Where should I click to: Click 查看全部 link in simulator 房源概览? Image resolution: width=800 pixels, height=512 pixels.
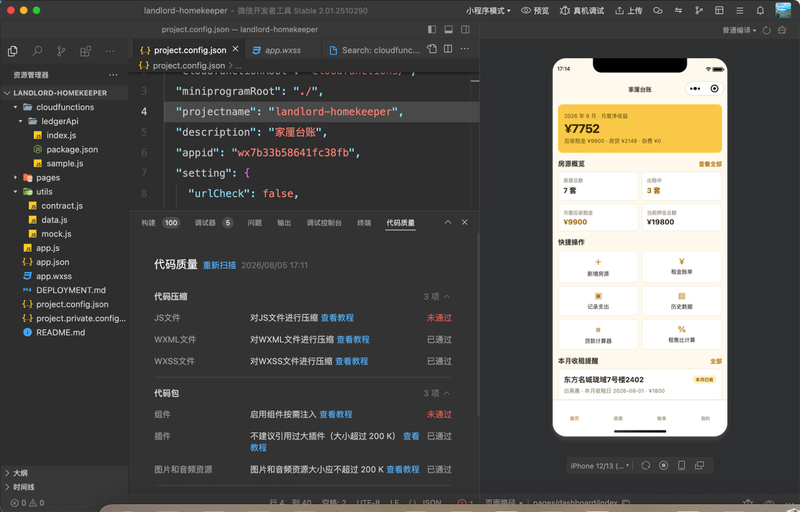(710, 164)
